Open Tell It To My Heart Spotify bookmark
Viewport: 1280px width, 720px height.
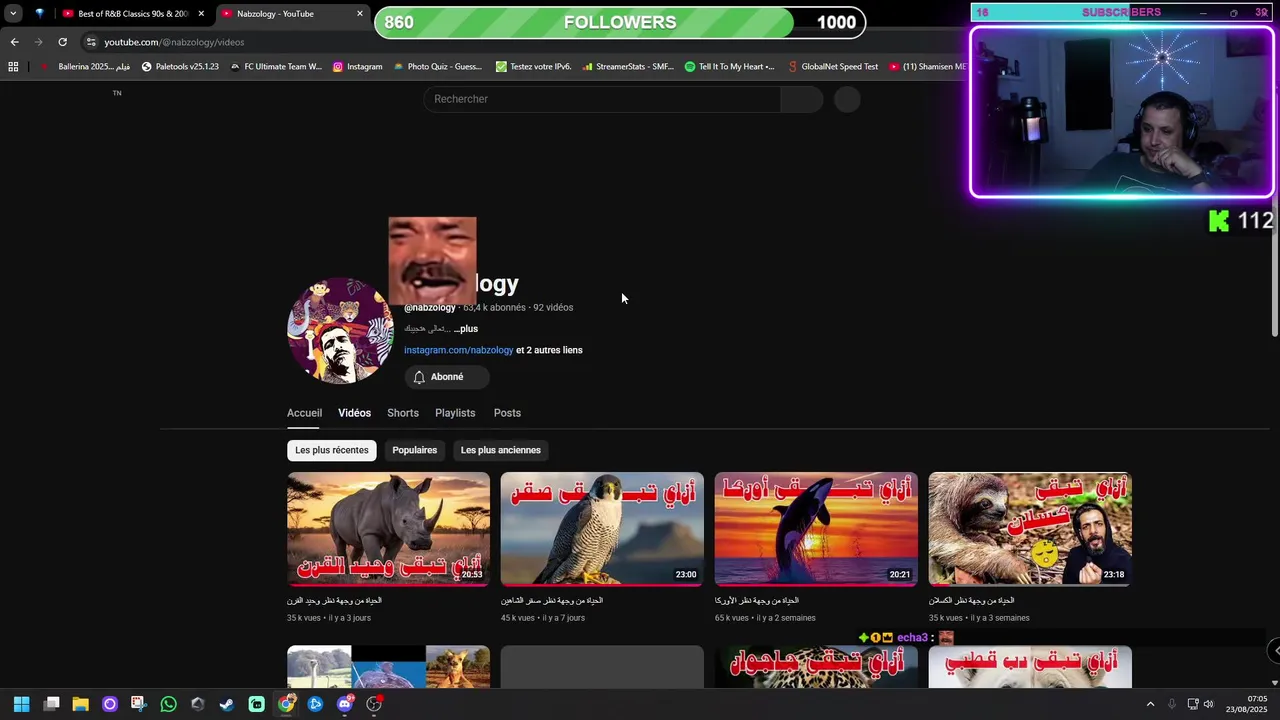point(730,67)
